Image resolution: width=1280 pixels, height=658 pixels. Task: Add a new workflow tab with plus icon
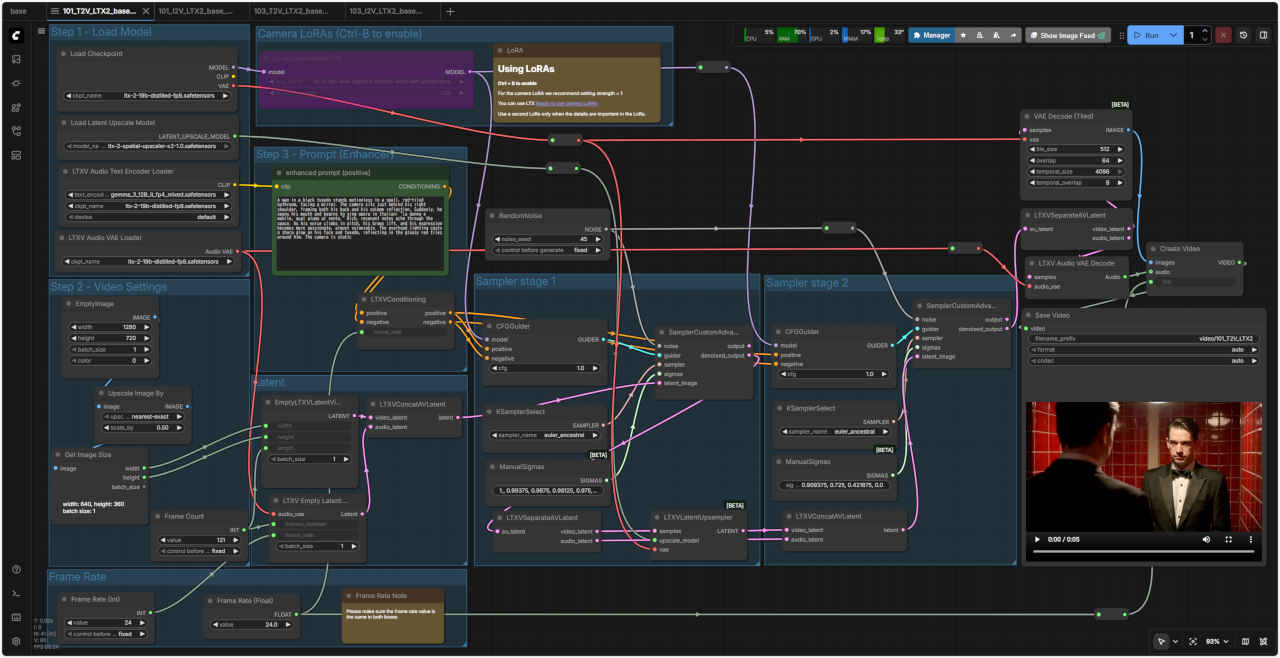[450, 11]
